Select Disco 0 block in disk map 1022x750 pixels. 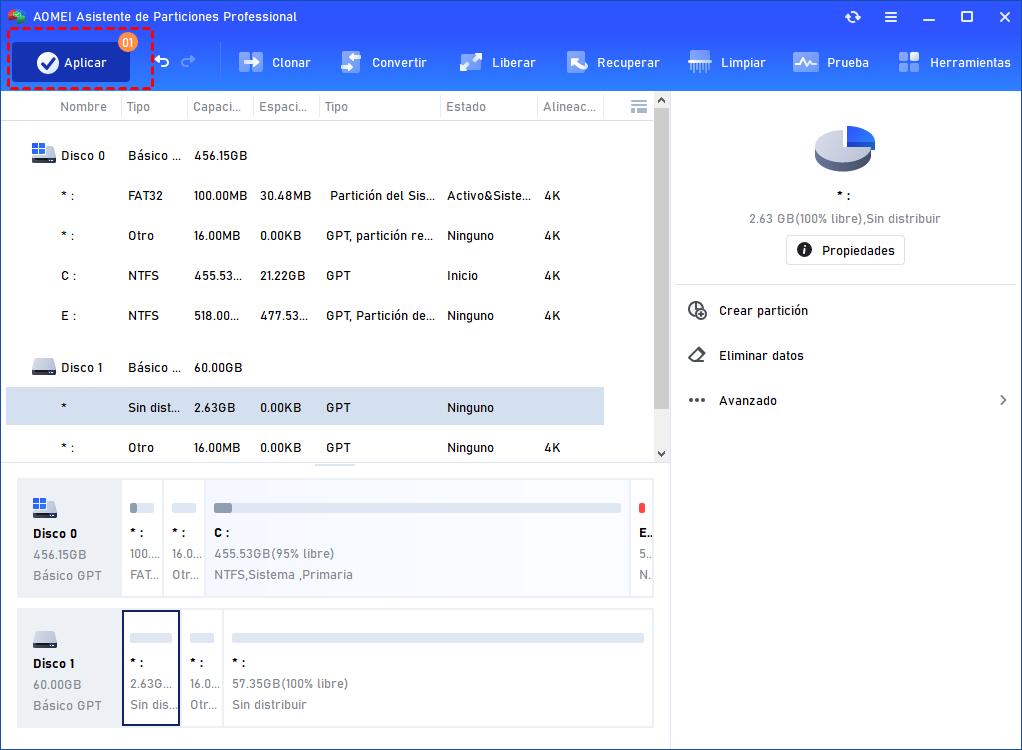[69, 538]
